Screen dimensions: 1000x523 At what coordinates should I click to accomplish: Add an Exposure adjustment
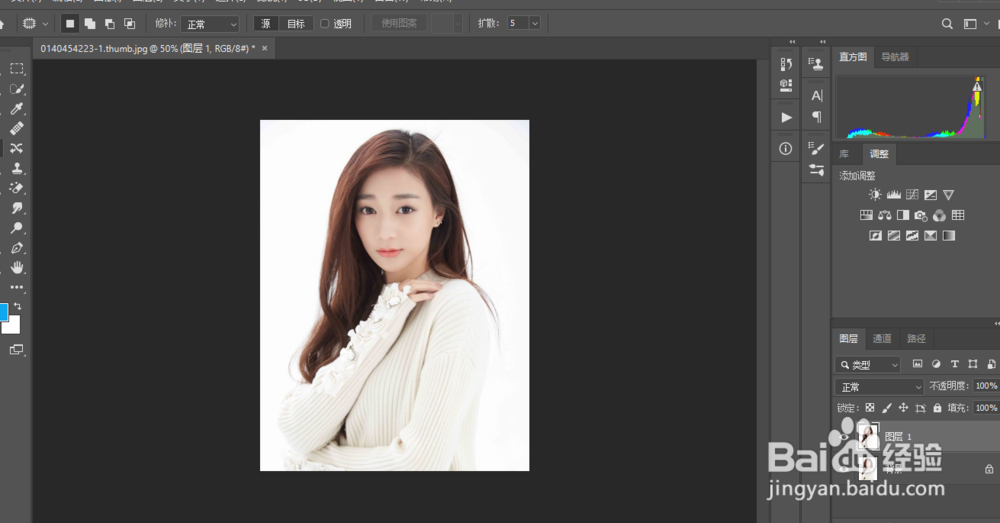click(930, 195)
